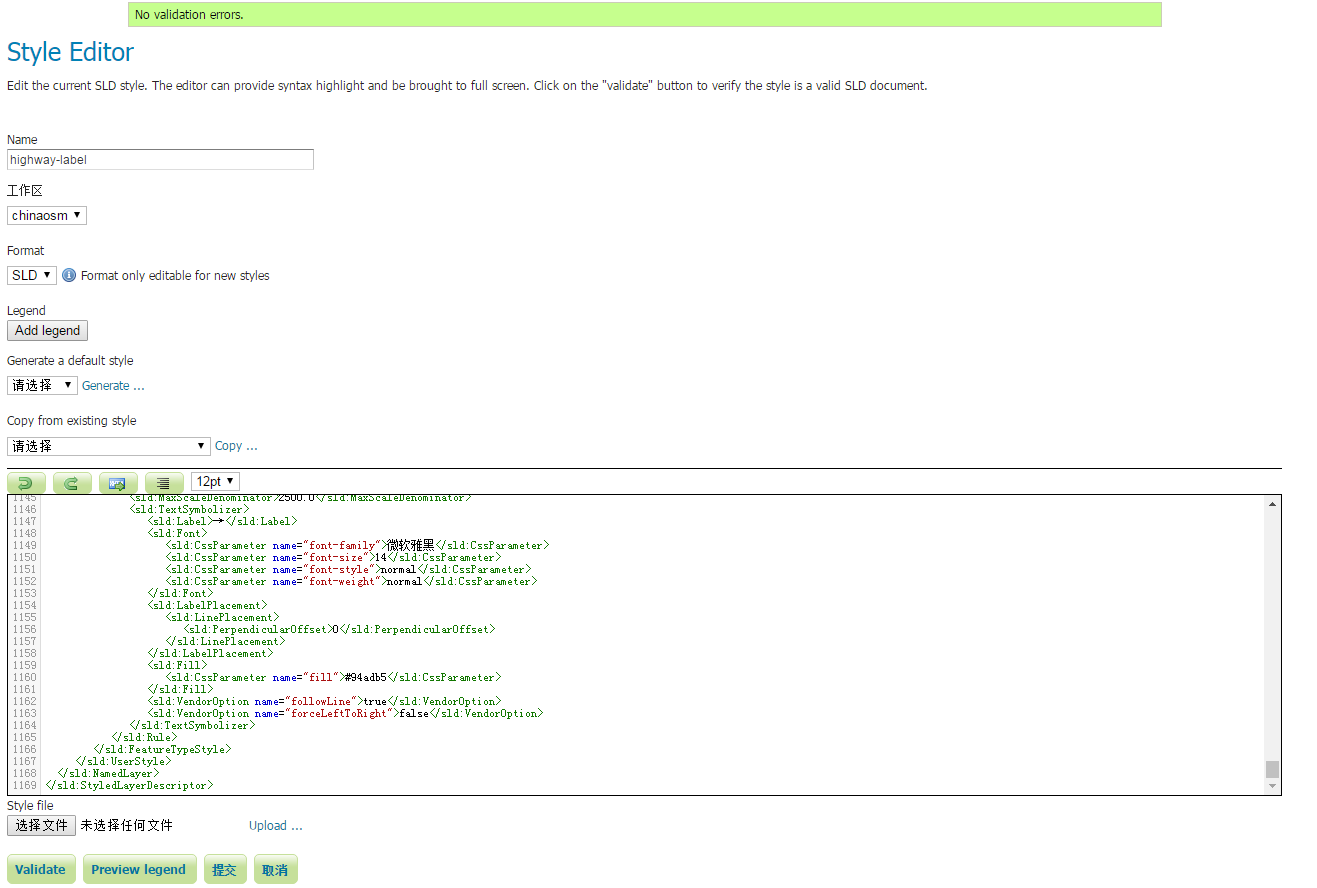Click the Preview legend button
The width and height of the screenshot is (1317, 888).
pos(139,869)
